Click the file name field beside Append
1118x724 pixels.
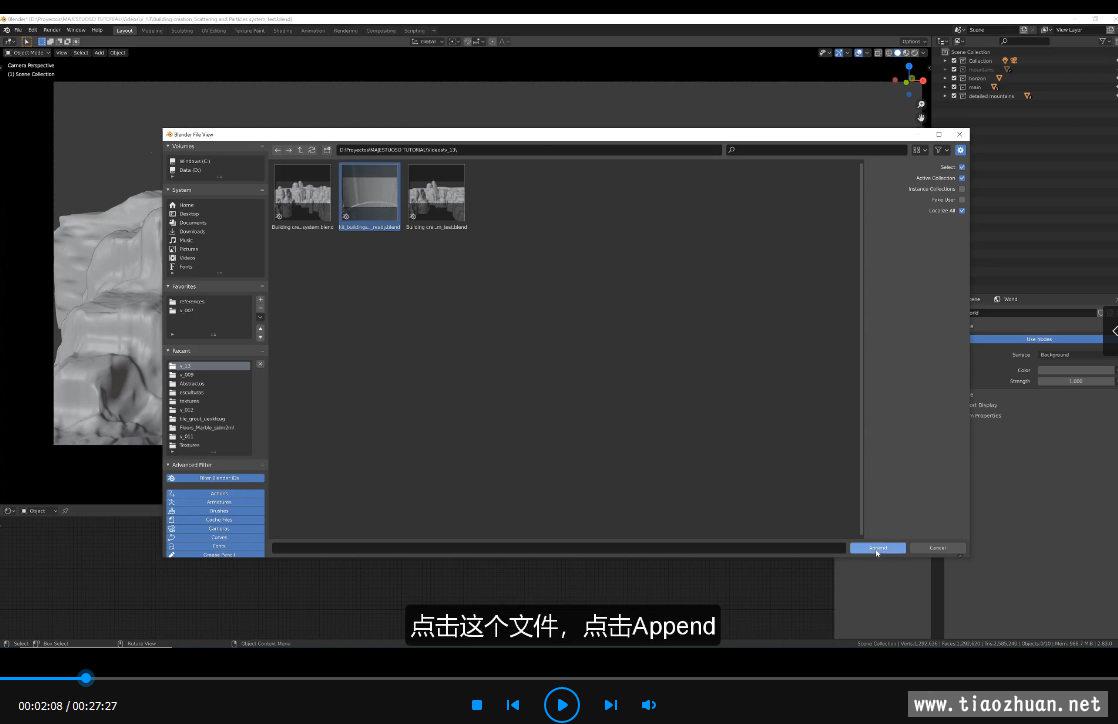click(558, 548)
